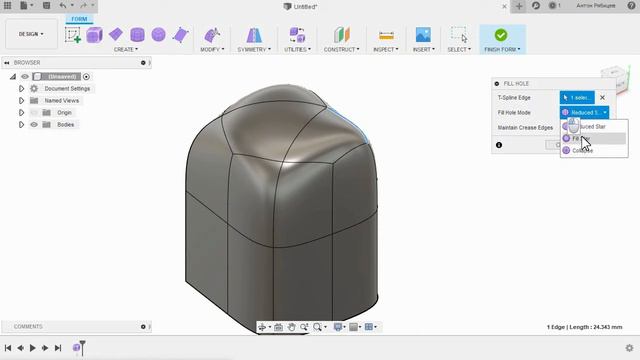Click the Inspect measure icon
This screenshot has width=640, height=360.
pyautogui.click(x=386, y=36)
